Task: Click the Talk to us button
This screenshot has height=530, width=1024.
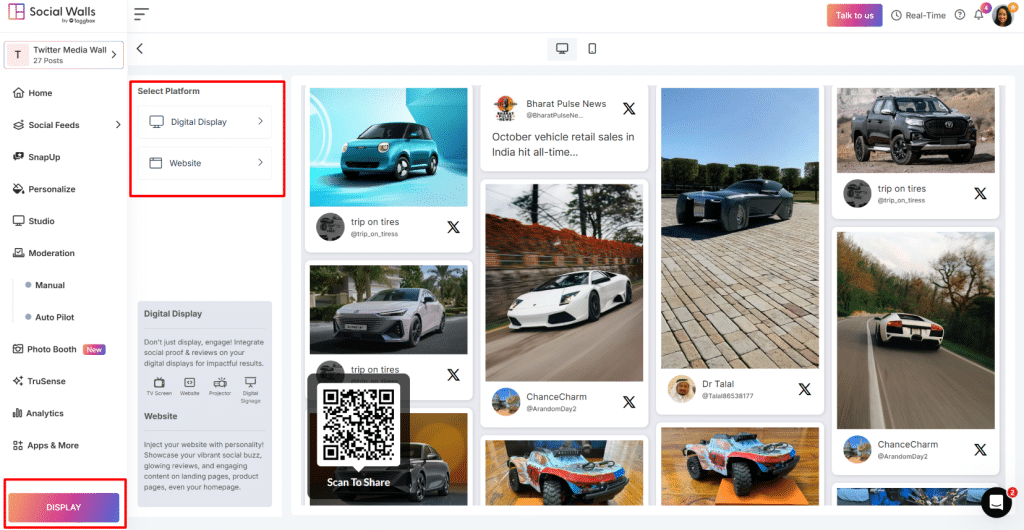Action: [854, 15]
